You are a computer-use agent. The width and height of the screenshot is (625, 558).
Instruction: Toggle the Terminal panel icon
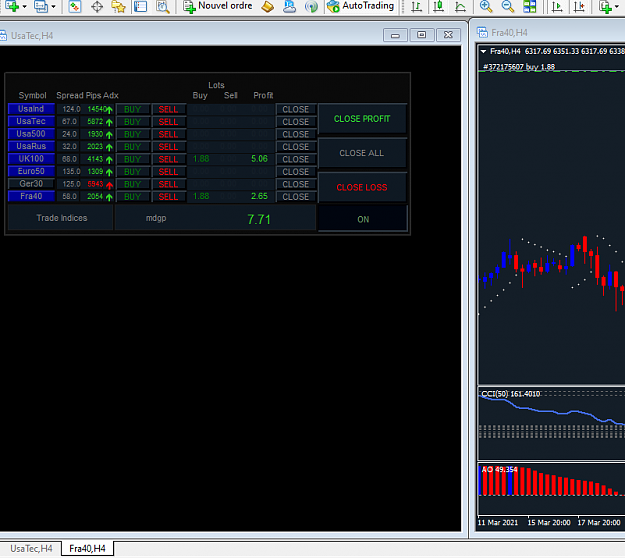(x=140, y=6)
